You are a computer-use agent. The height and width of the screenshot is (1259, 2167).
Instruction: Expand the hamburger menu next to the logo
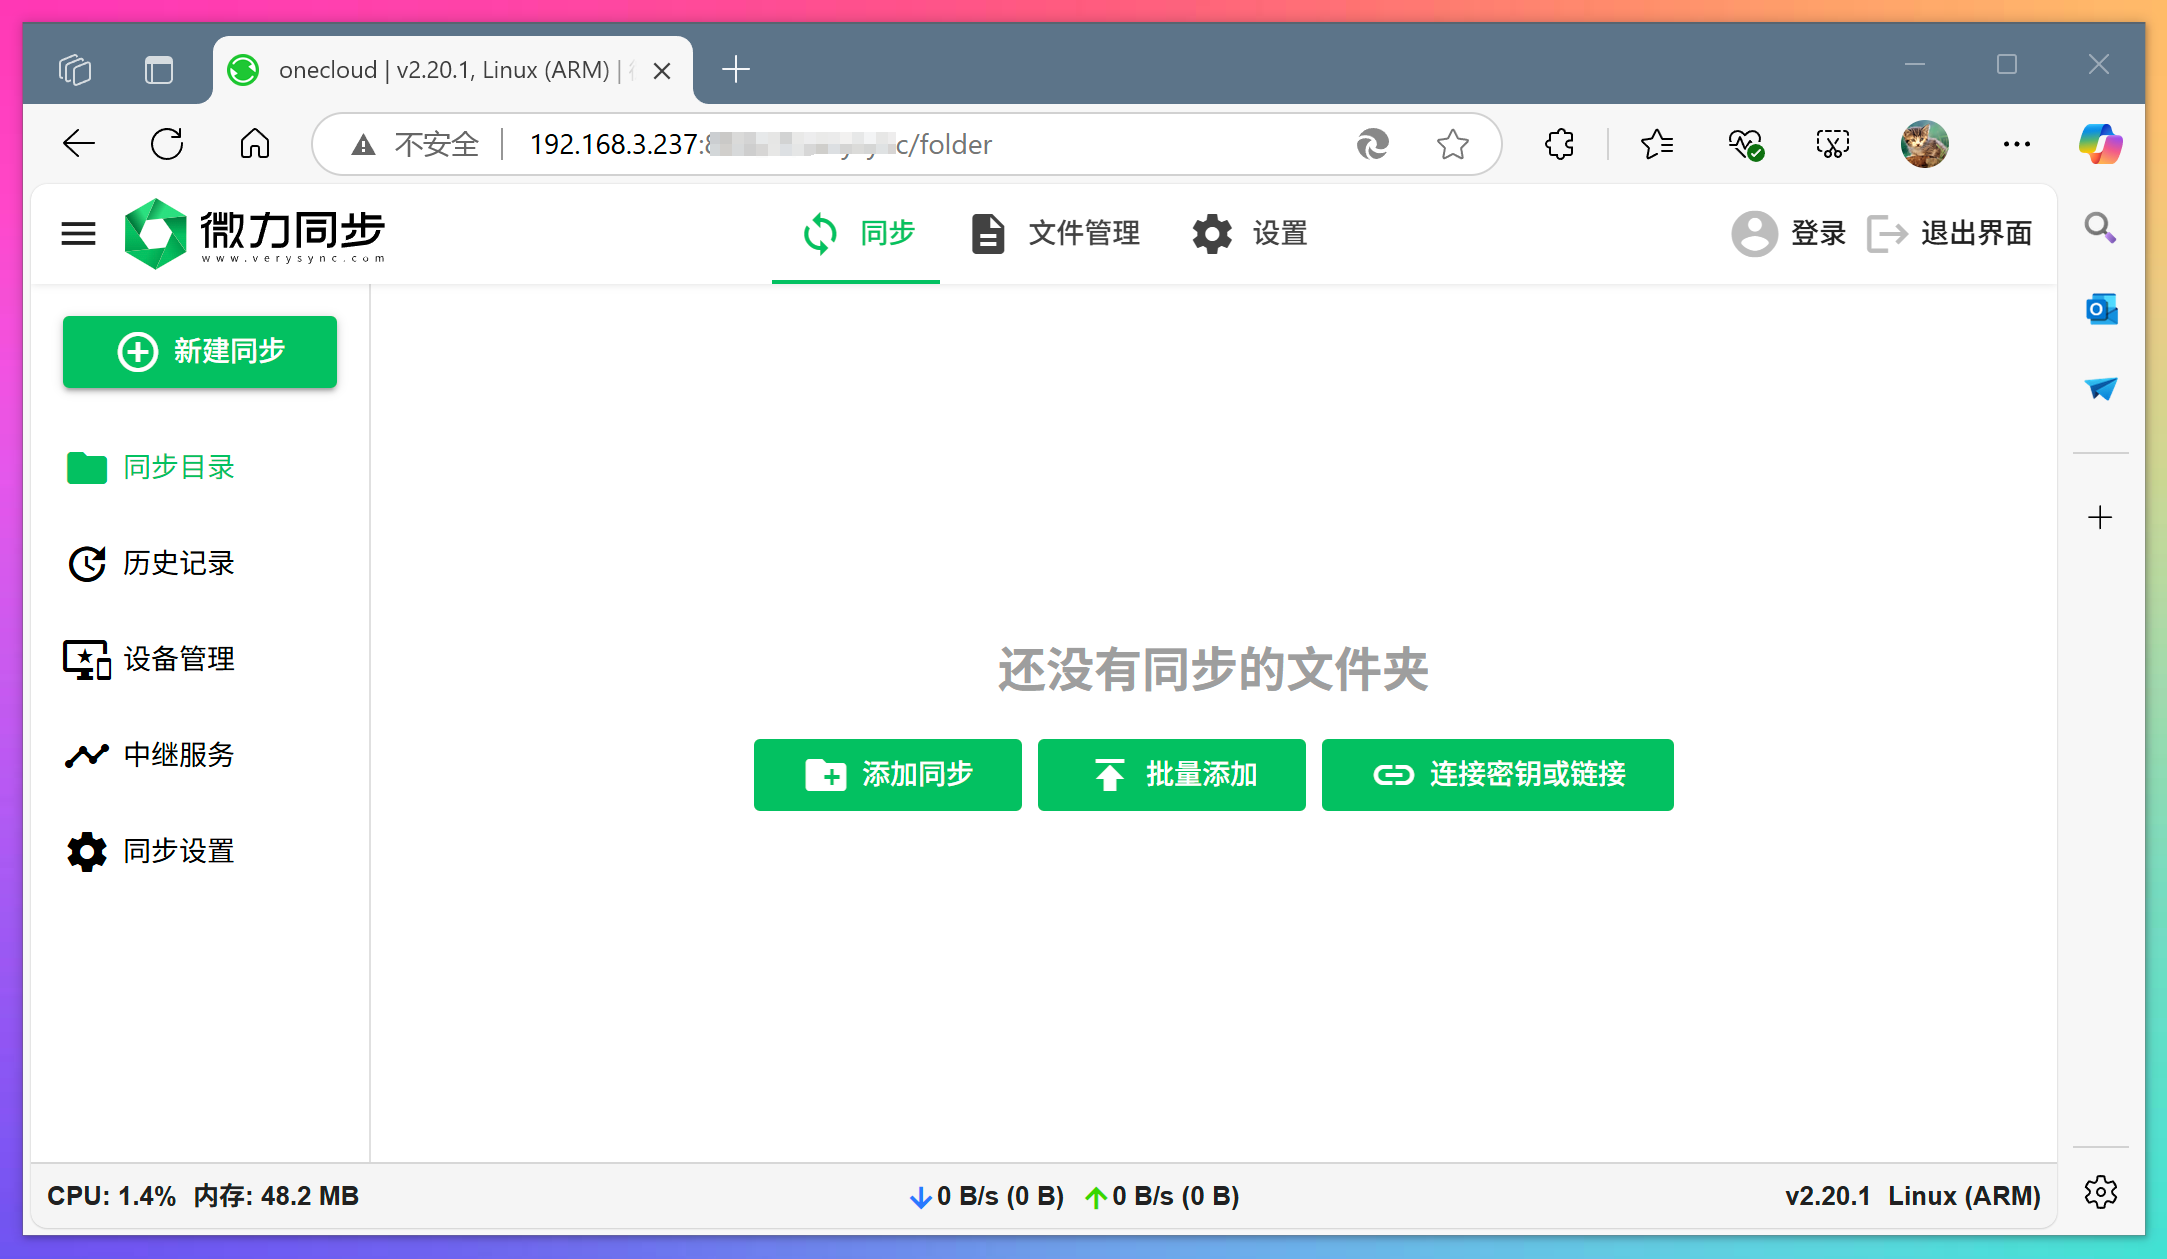(78, 233)
